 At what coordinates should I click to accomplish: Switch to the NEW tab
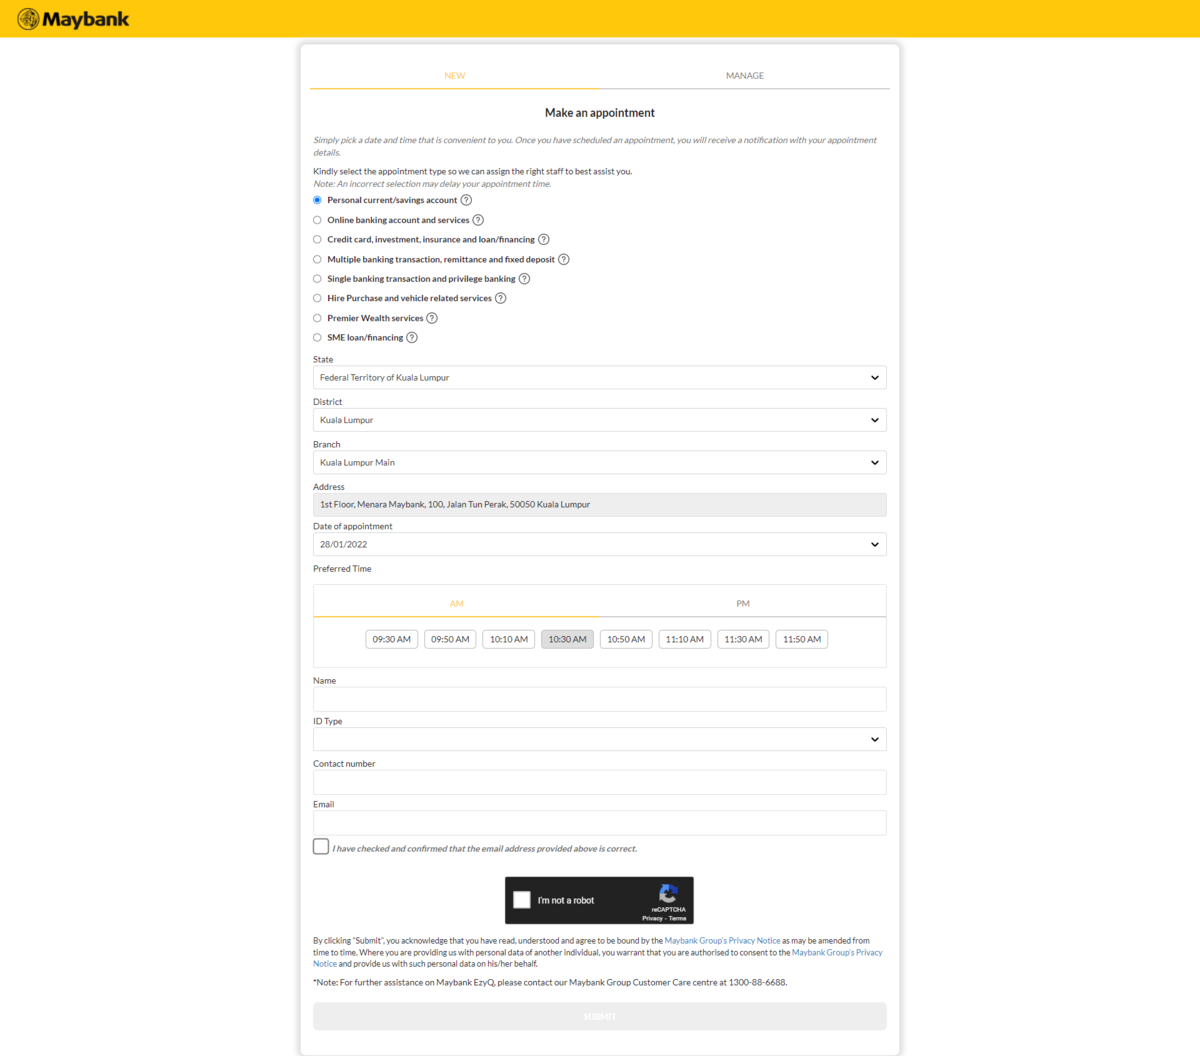pyautogui.click(x=455, y=76)
